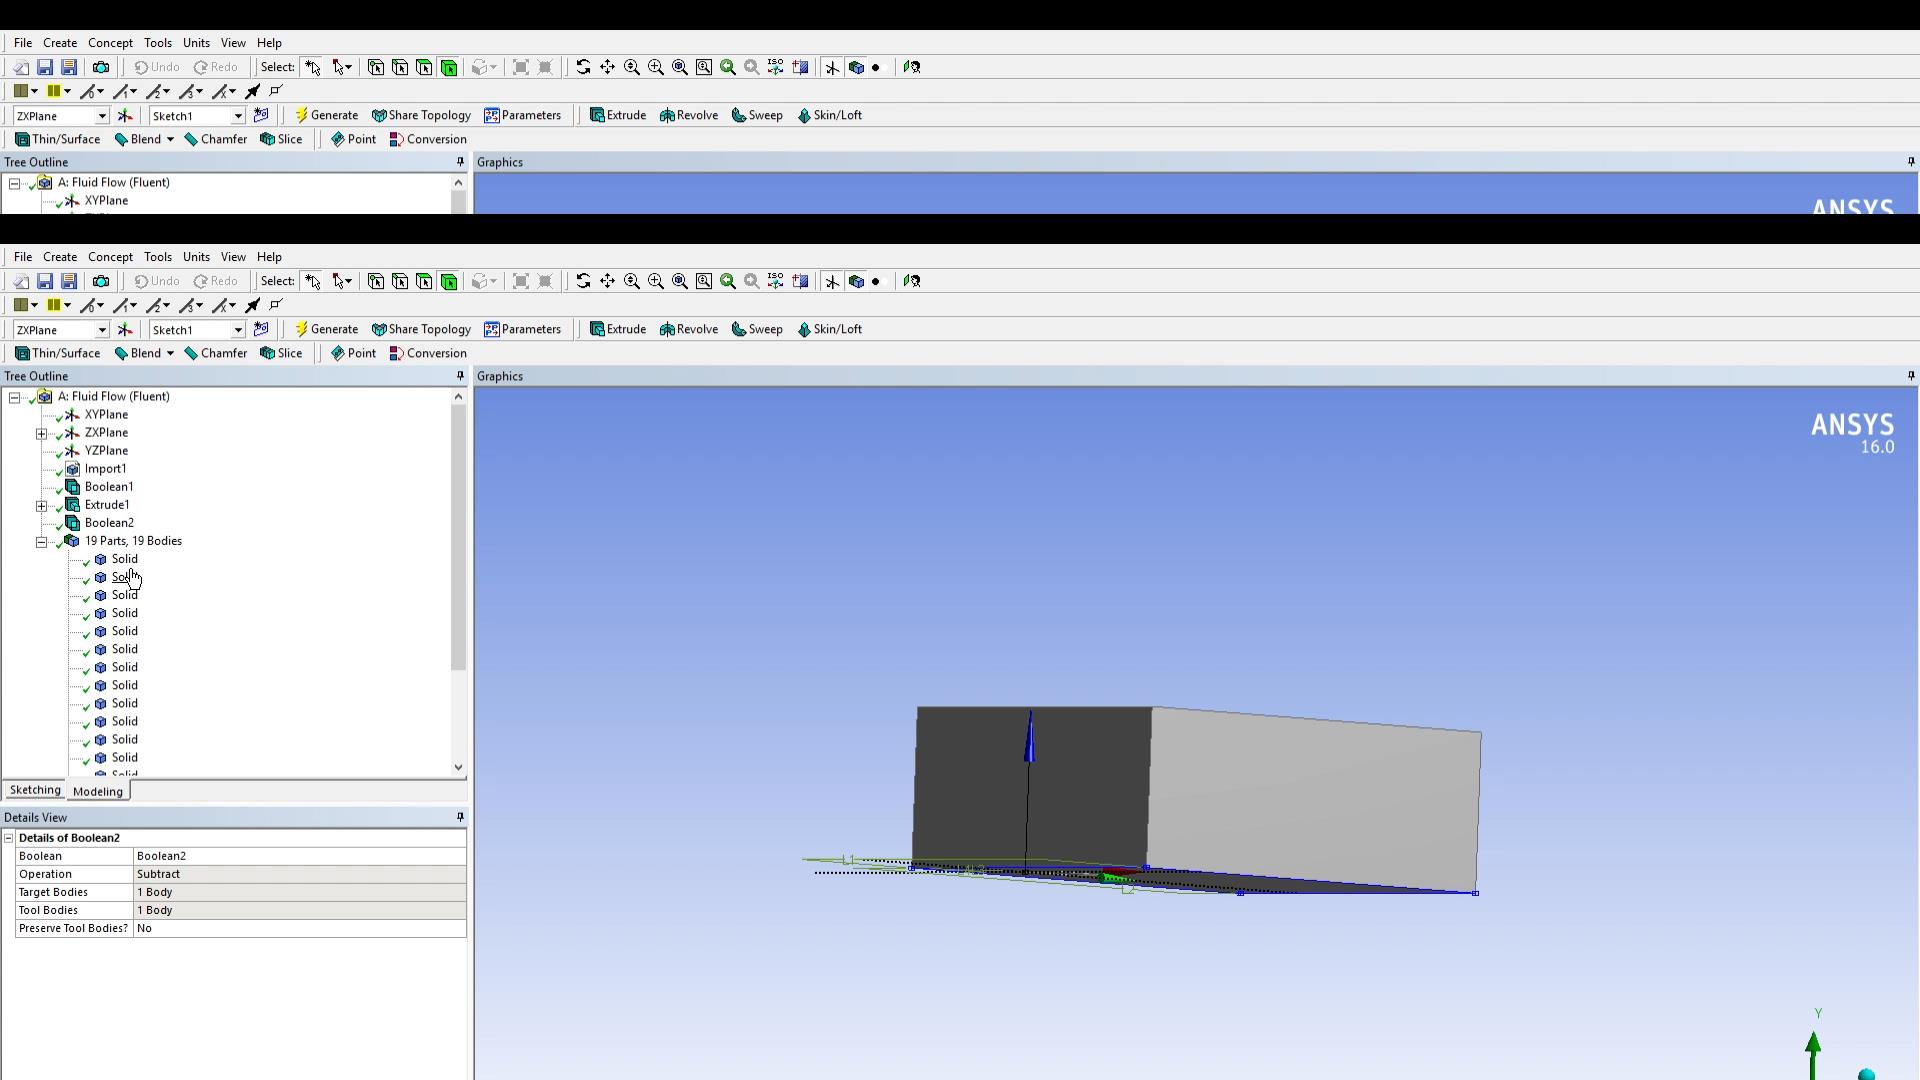Uncheck the Boolean2 visibility checkbox
This screenshot has height=1080, width=1920.
pyautogui.click(x=59, y=523)
